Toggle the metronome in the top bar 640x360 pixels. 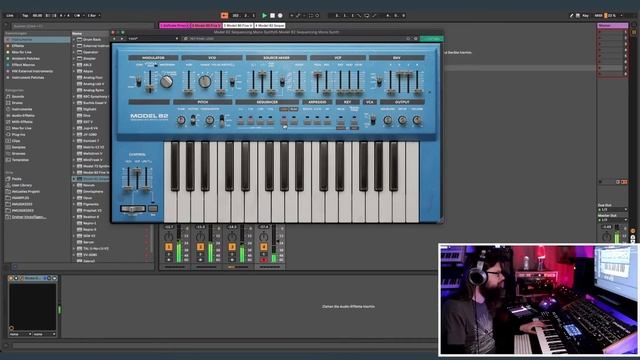(77, 16)
